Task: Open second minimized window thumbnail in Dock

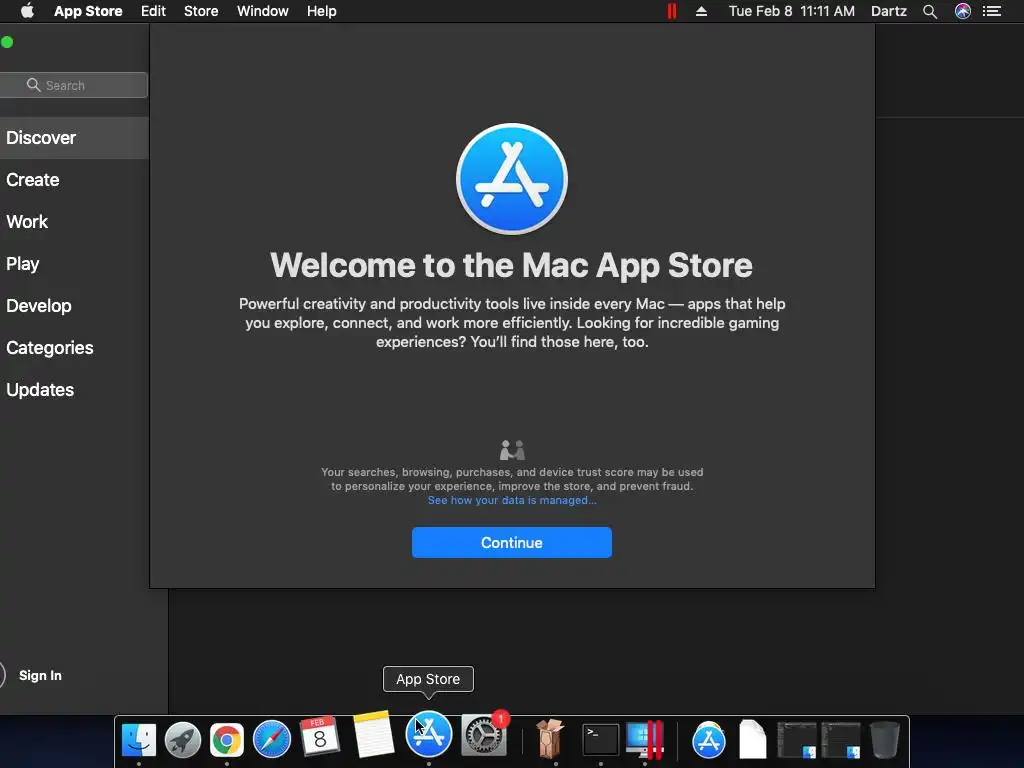Action: click(x=840, y=740)
